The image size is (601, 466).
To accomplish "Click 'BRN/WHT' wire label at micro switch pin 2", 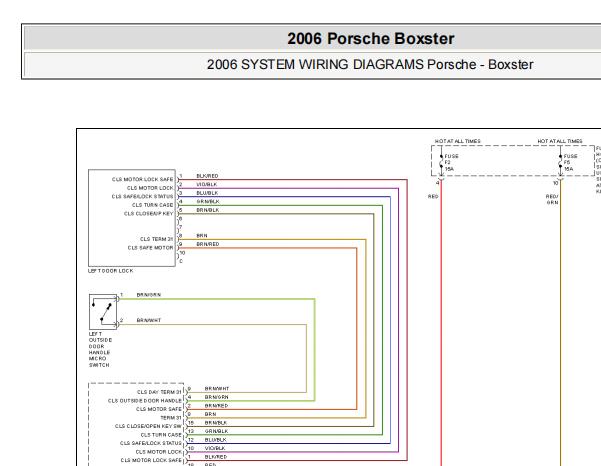I will (x=149, y=320).
